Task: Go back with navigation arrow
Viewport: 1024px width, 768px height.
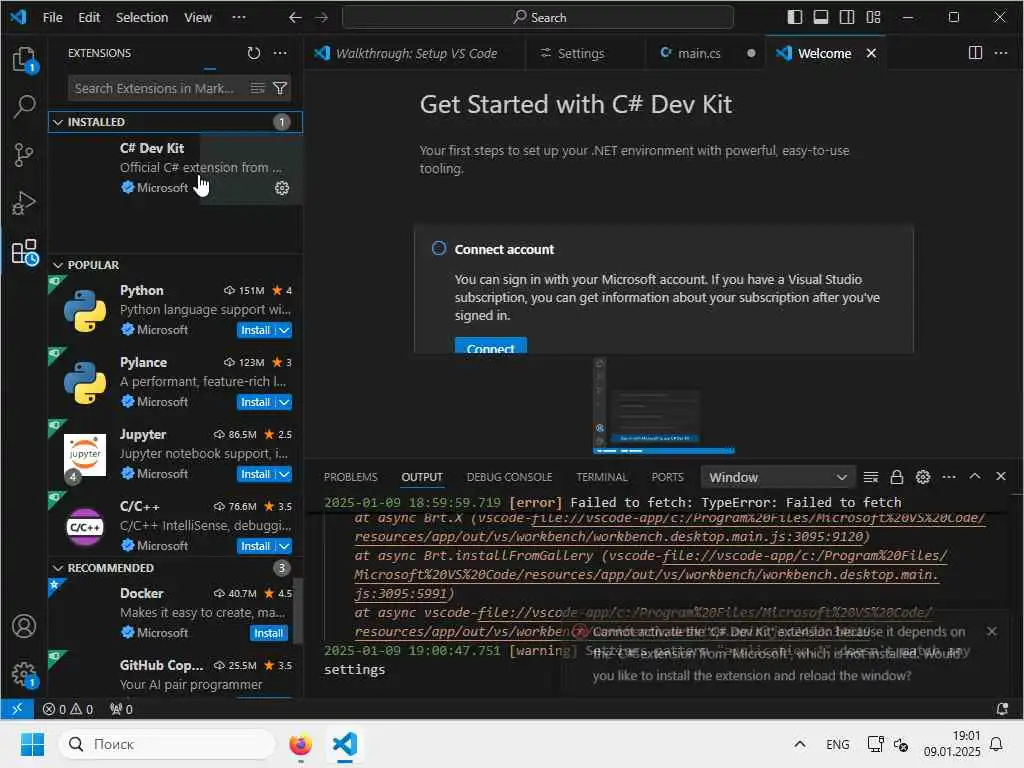Action: coord(295,18)
